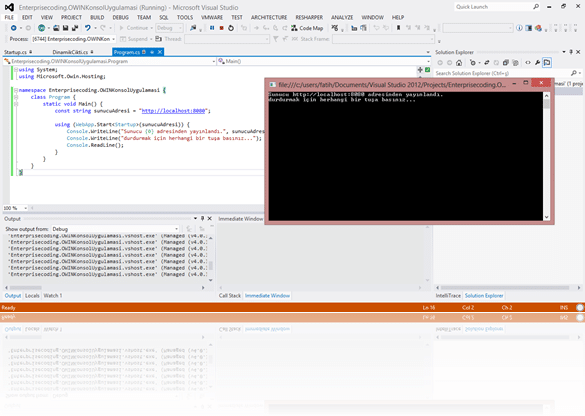Click the Restart debugging icon
The image size is (585, 416).
(x=231, y=28)
